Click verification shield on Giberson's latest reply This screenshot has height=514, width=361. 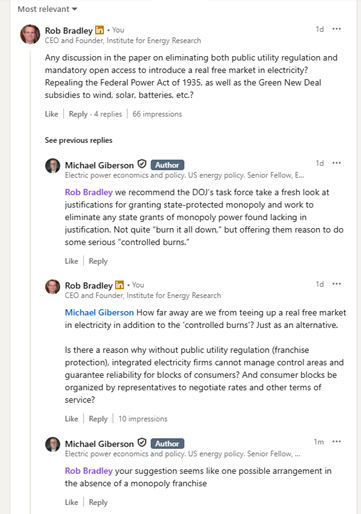click(142, 443)
